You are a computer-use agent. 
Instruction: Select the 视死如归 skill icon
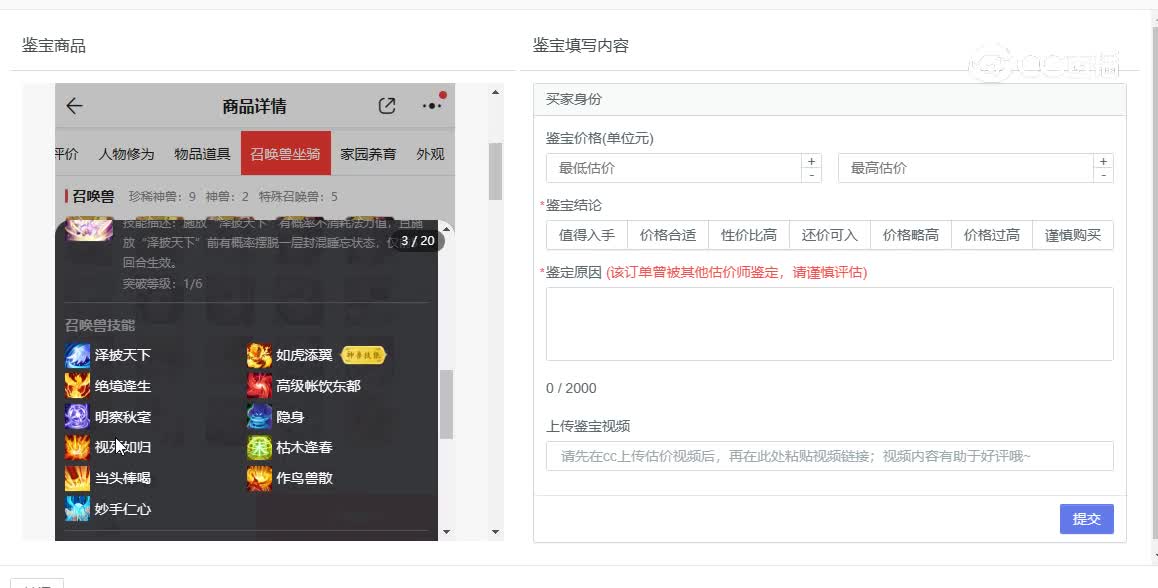coord(78,447)
